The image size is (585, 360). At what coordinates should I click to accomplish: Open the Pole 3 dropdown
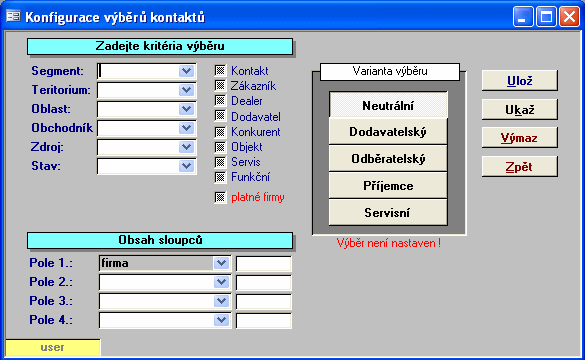tap(221, 301)
